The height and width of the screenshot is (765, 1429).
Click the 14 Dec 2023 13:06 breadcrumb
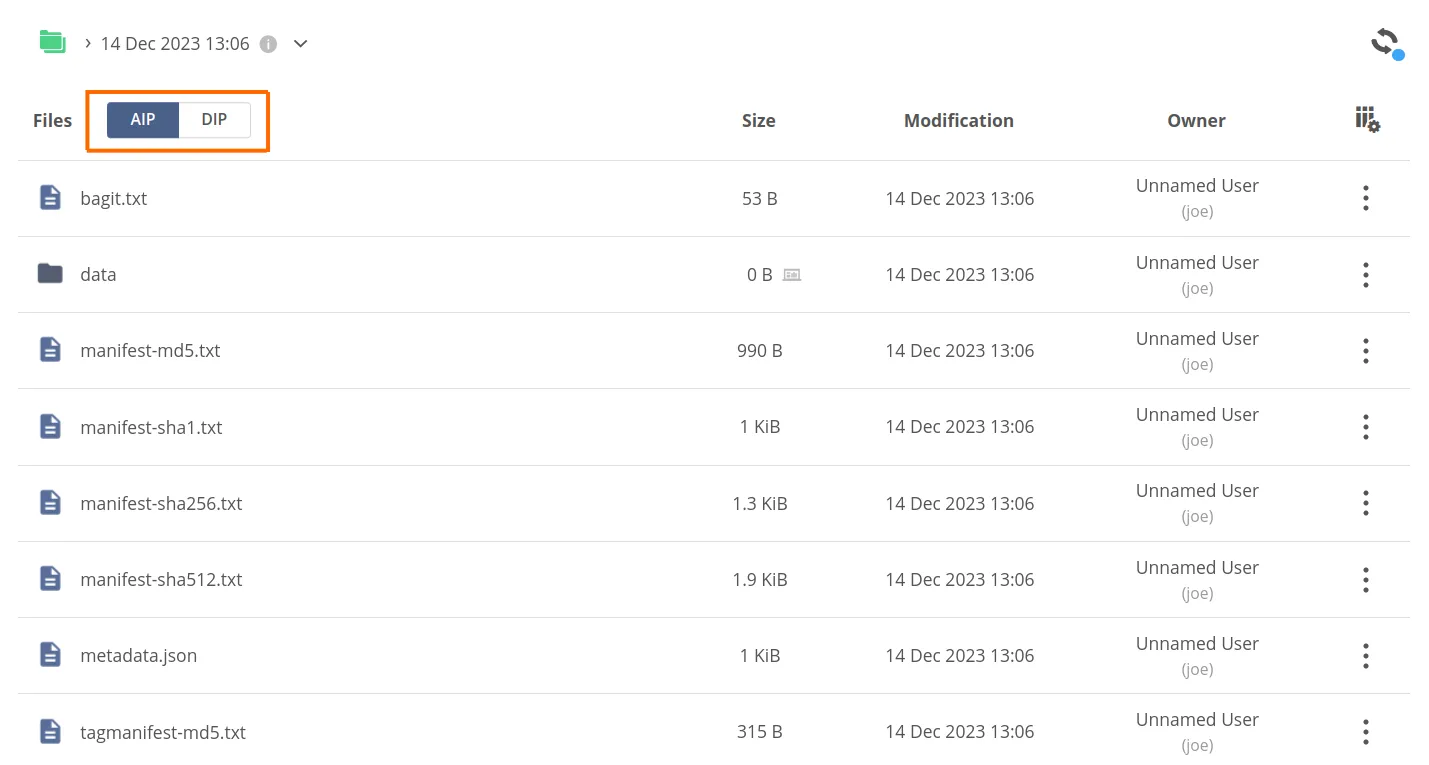(x=175, y=44)
